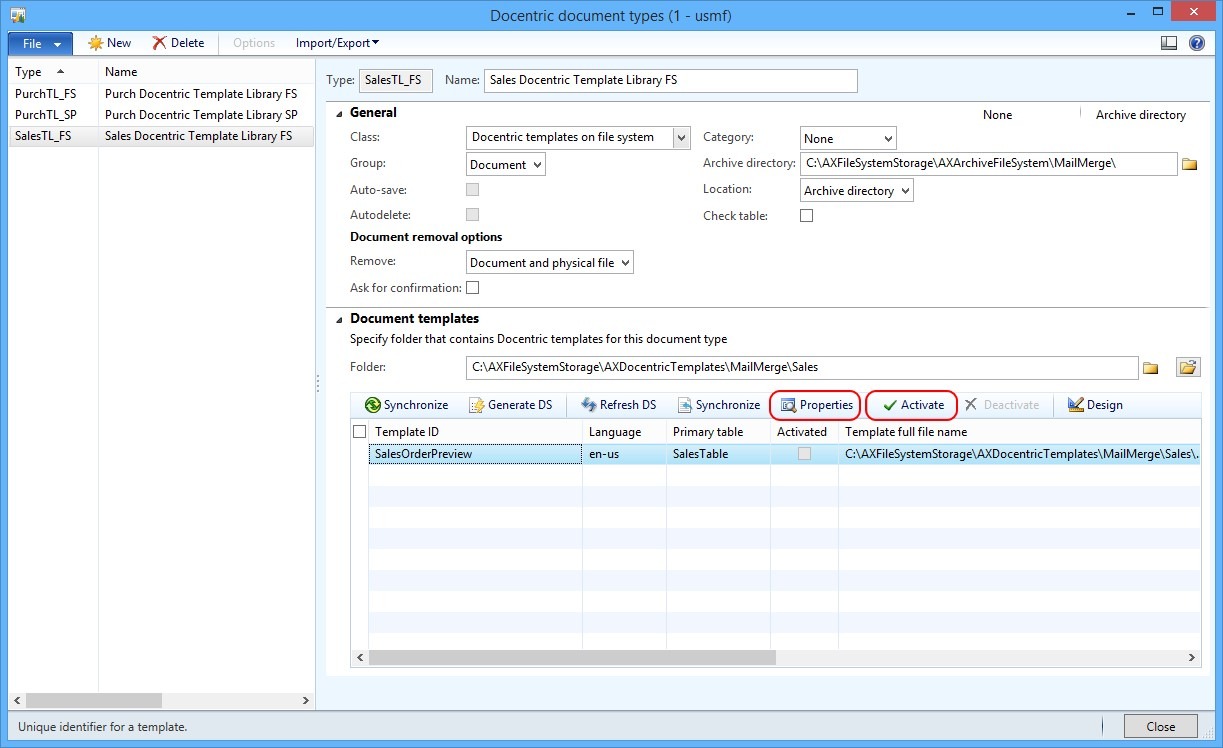Open the help question mark icon
Image resolution: width=1223 pixels, height=748 pixels.
click(x=1196, y=43)
